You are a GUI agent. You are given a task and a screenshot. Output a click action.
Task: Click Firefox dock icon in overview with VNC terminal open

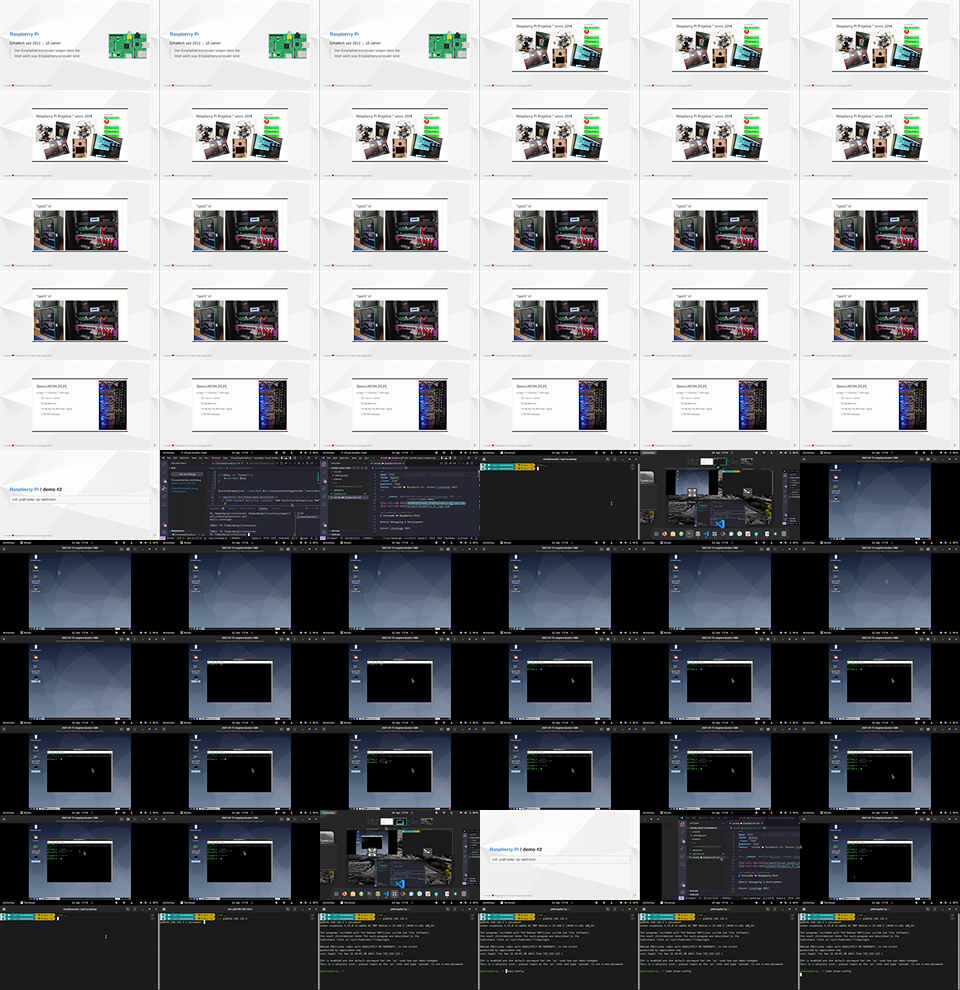tap(344, 893)
